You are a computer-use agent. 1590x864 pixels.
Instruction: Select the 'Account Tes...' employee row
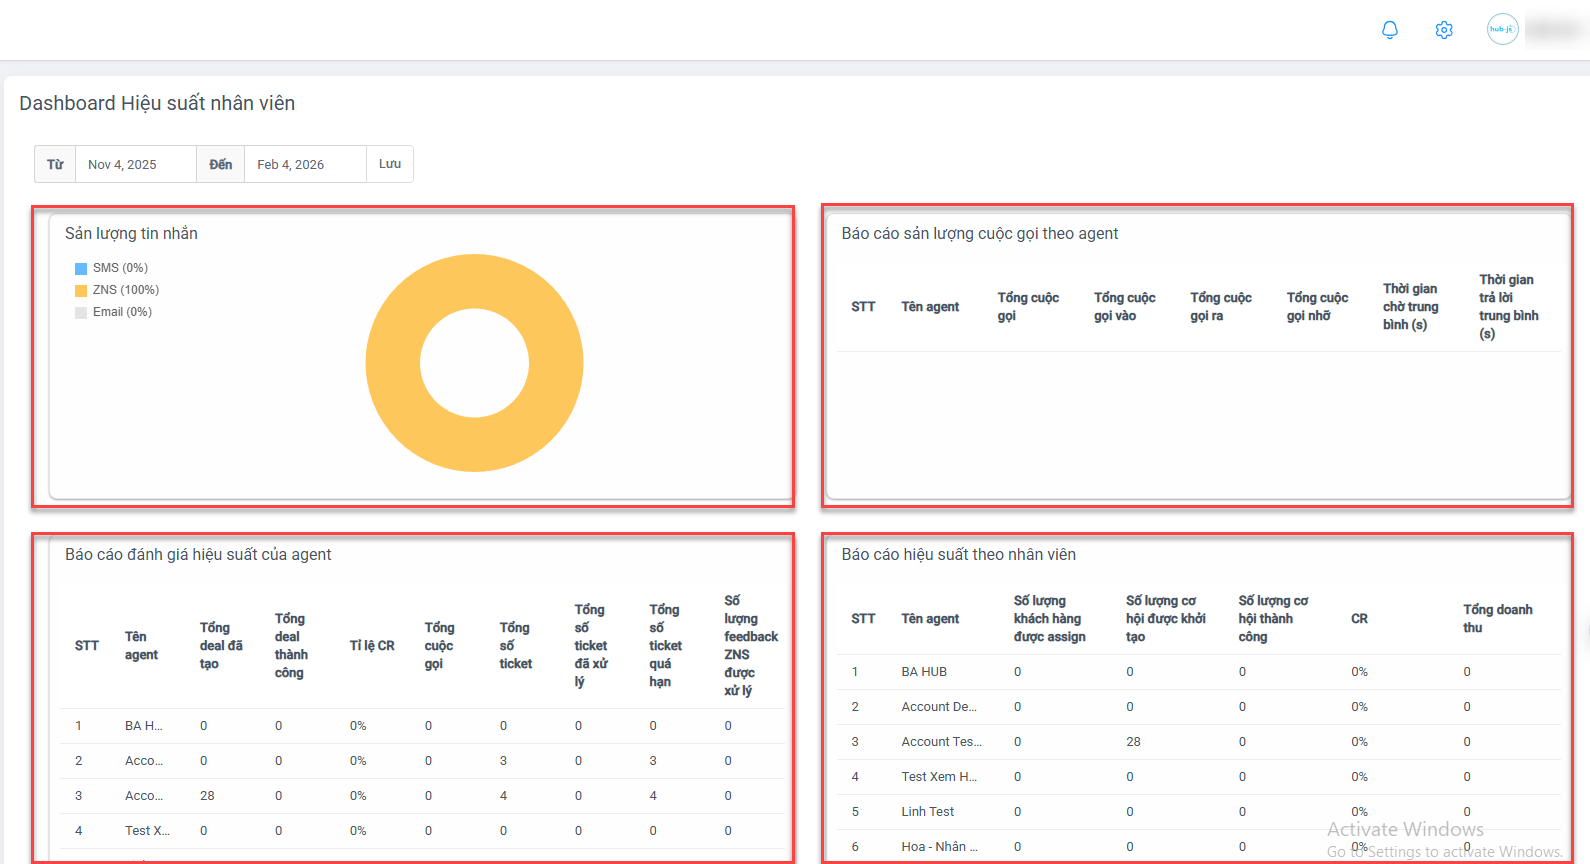coord(941,742)
